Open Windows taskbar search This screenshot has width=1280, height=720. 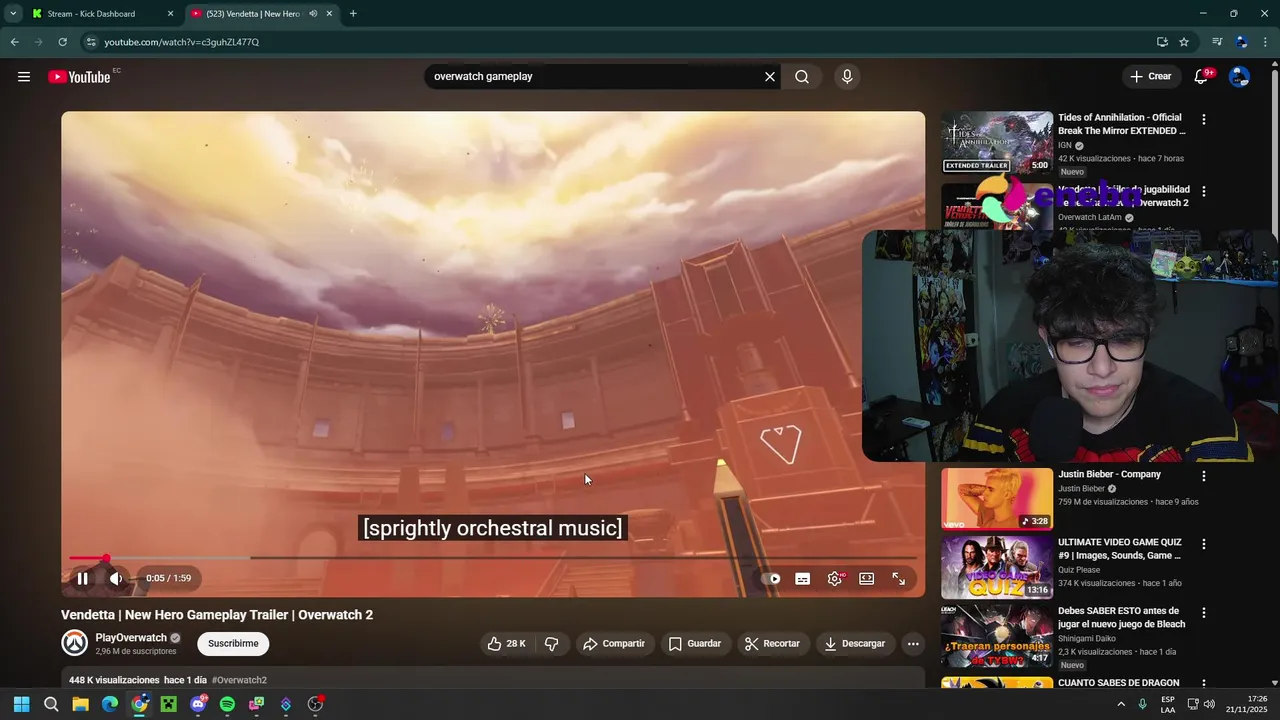click(x=51, y=704)
